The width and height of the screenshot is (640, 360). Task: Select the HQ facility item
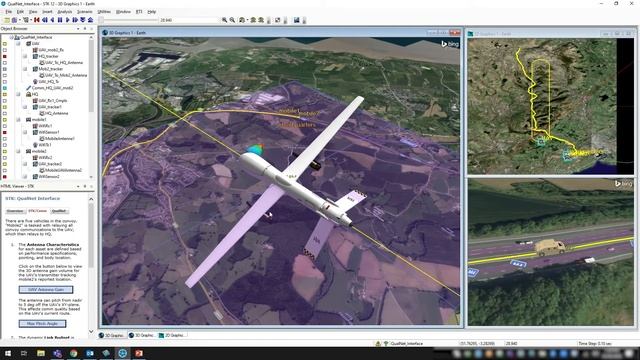coord(32,94)
